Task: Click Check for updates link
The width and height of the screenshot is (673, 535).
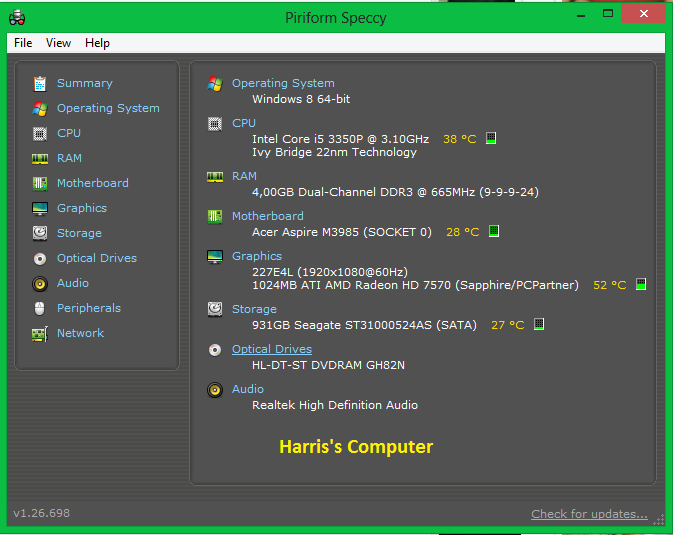Action: click(589, 514)
